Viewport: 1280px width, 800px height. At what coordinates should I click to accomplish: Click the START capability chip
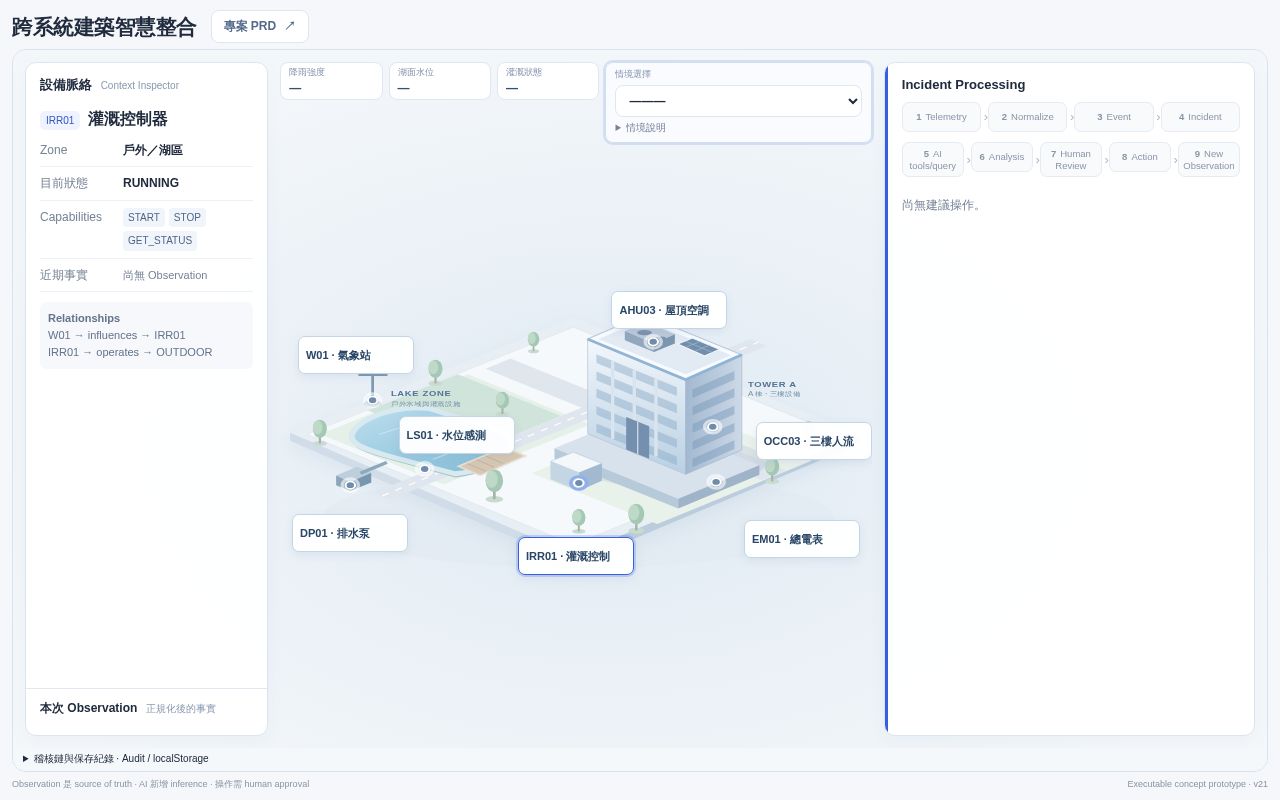click(144, 217)
